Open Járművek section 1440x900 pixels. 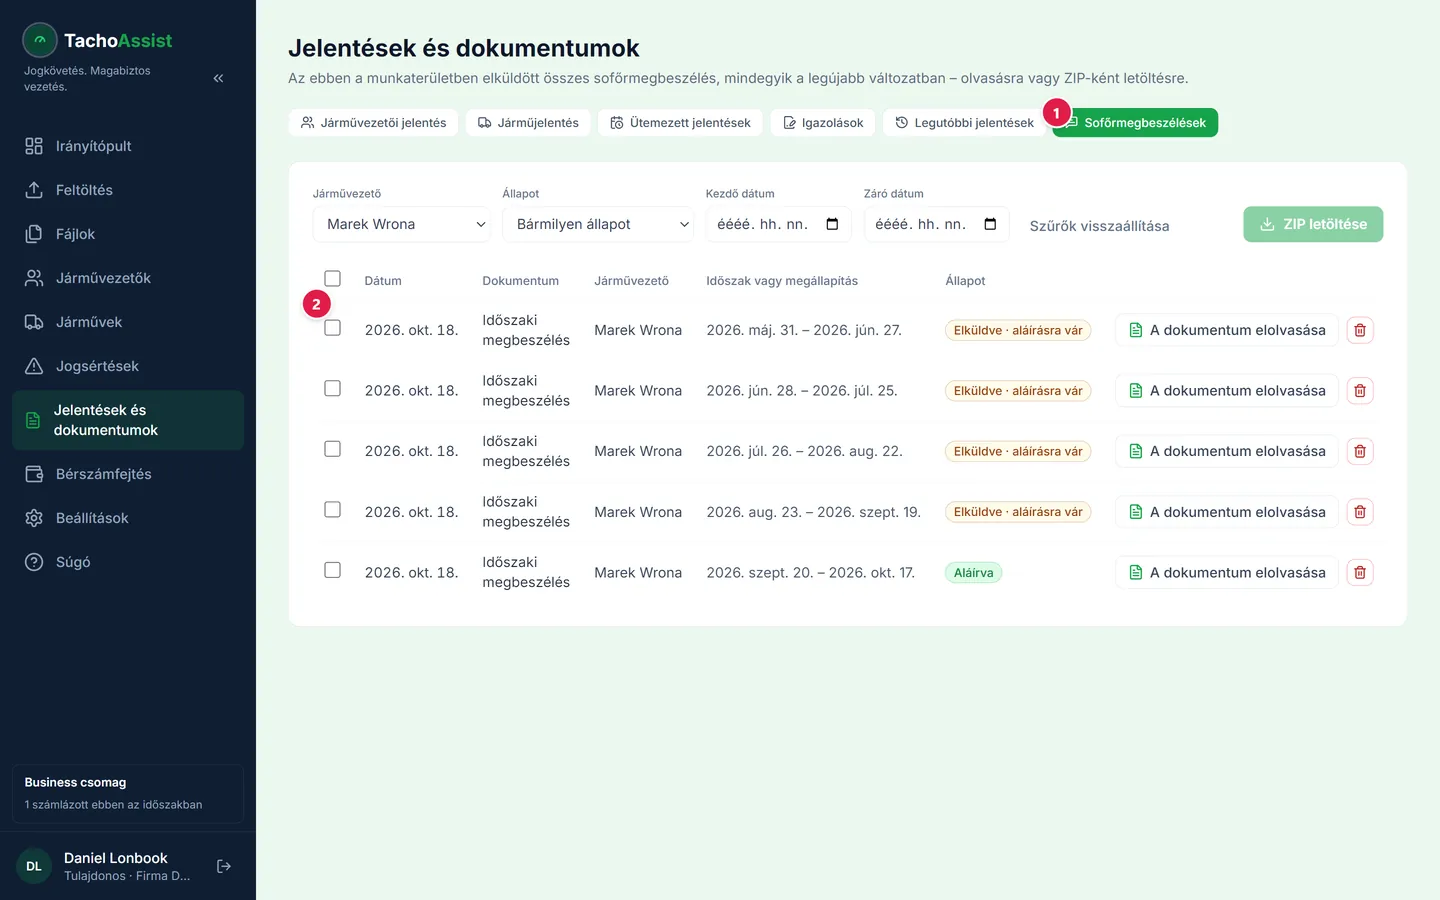coord(128,322)
